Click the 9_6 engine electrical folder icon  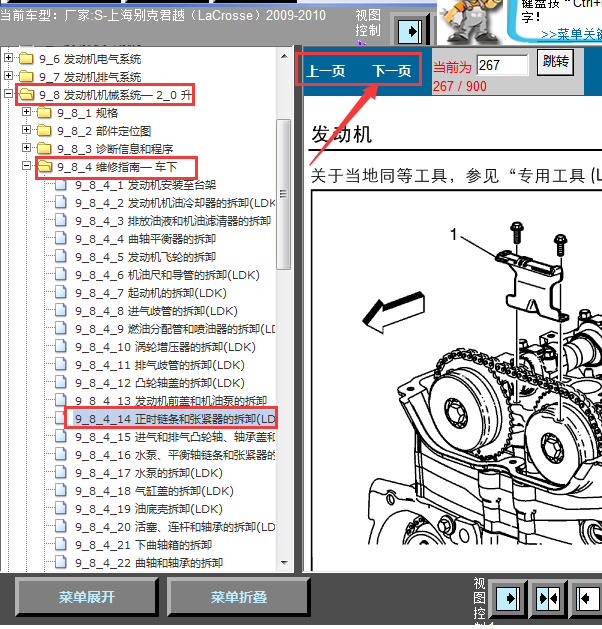26,59
